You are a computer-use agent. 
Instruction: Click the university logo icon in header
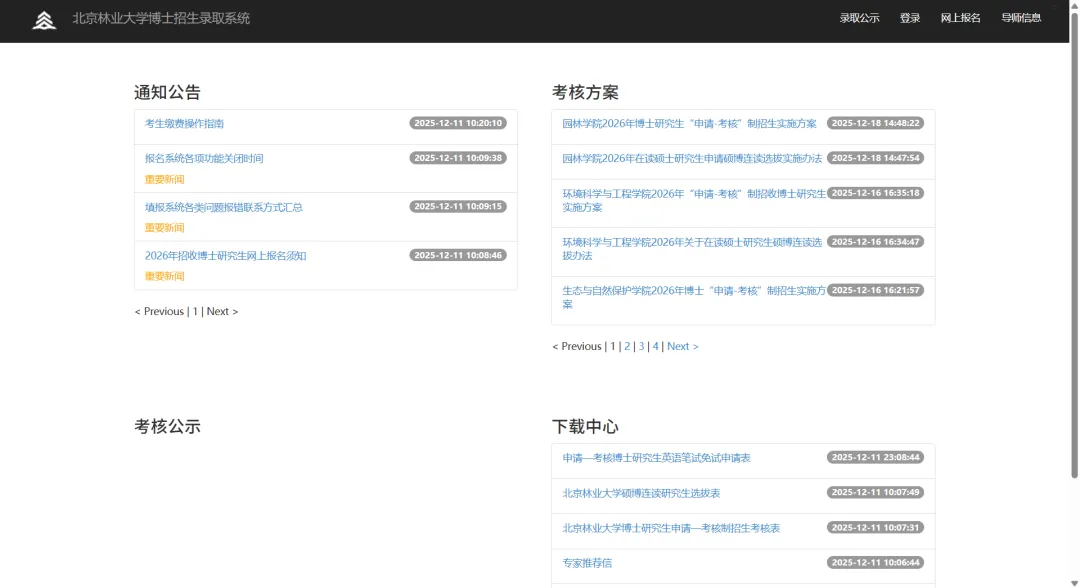(x=44, y=21)
